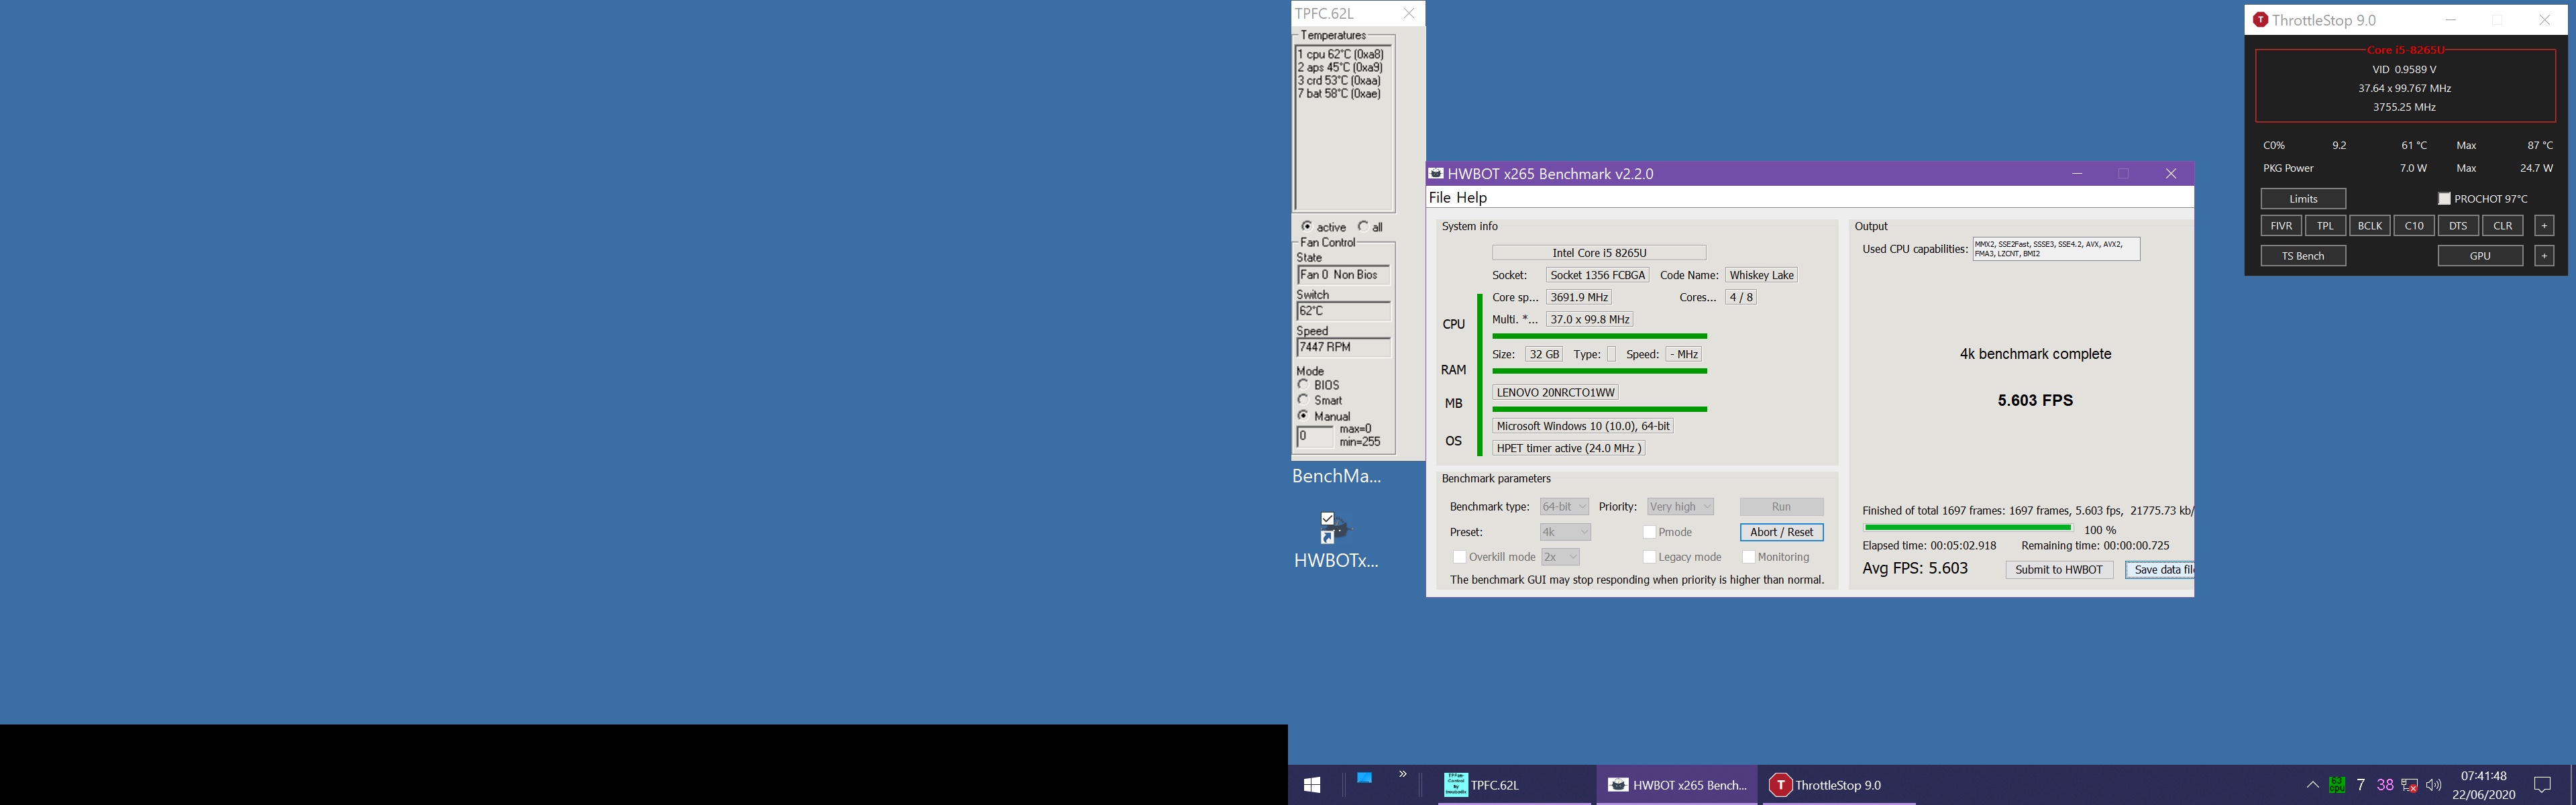Click the green CPU info bar
The width and height of the screenshot is (2576, 805).
pyautogui.click(x=1599, y=336)
